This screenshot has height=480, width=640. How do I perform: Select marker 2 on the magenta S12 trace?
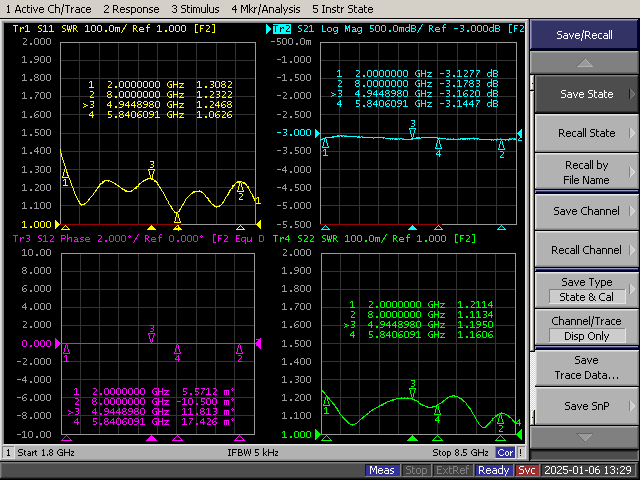[x=239, y=350]
